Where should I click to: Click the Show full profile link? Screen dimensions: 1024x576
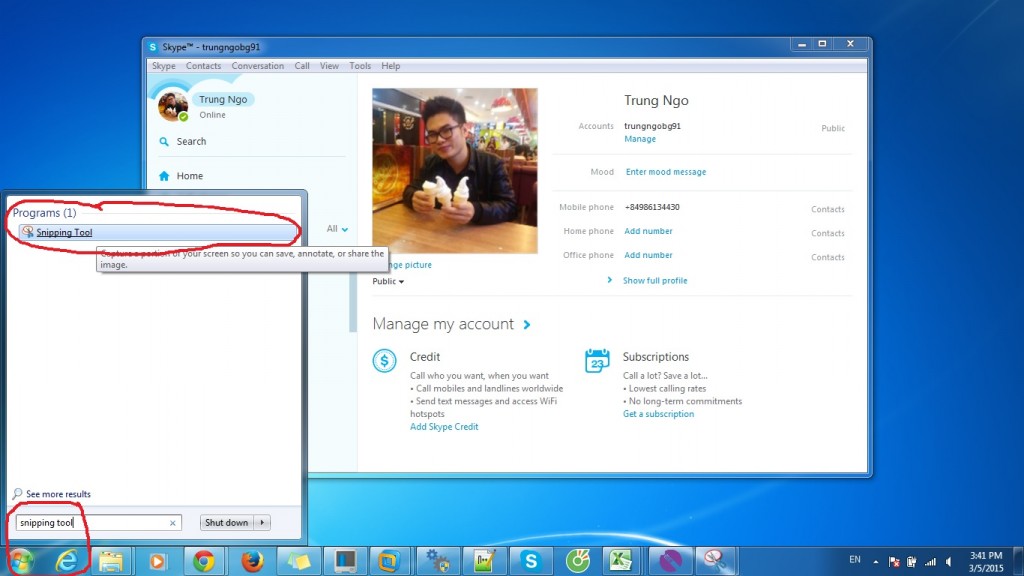[x=654, y=281]
